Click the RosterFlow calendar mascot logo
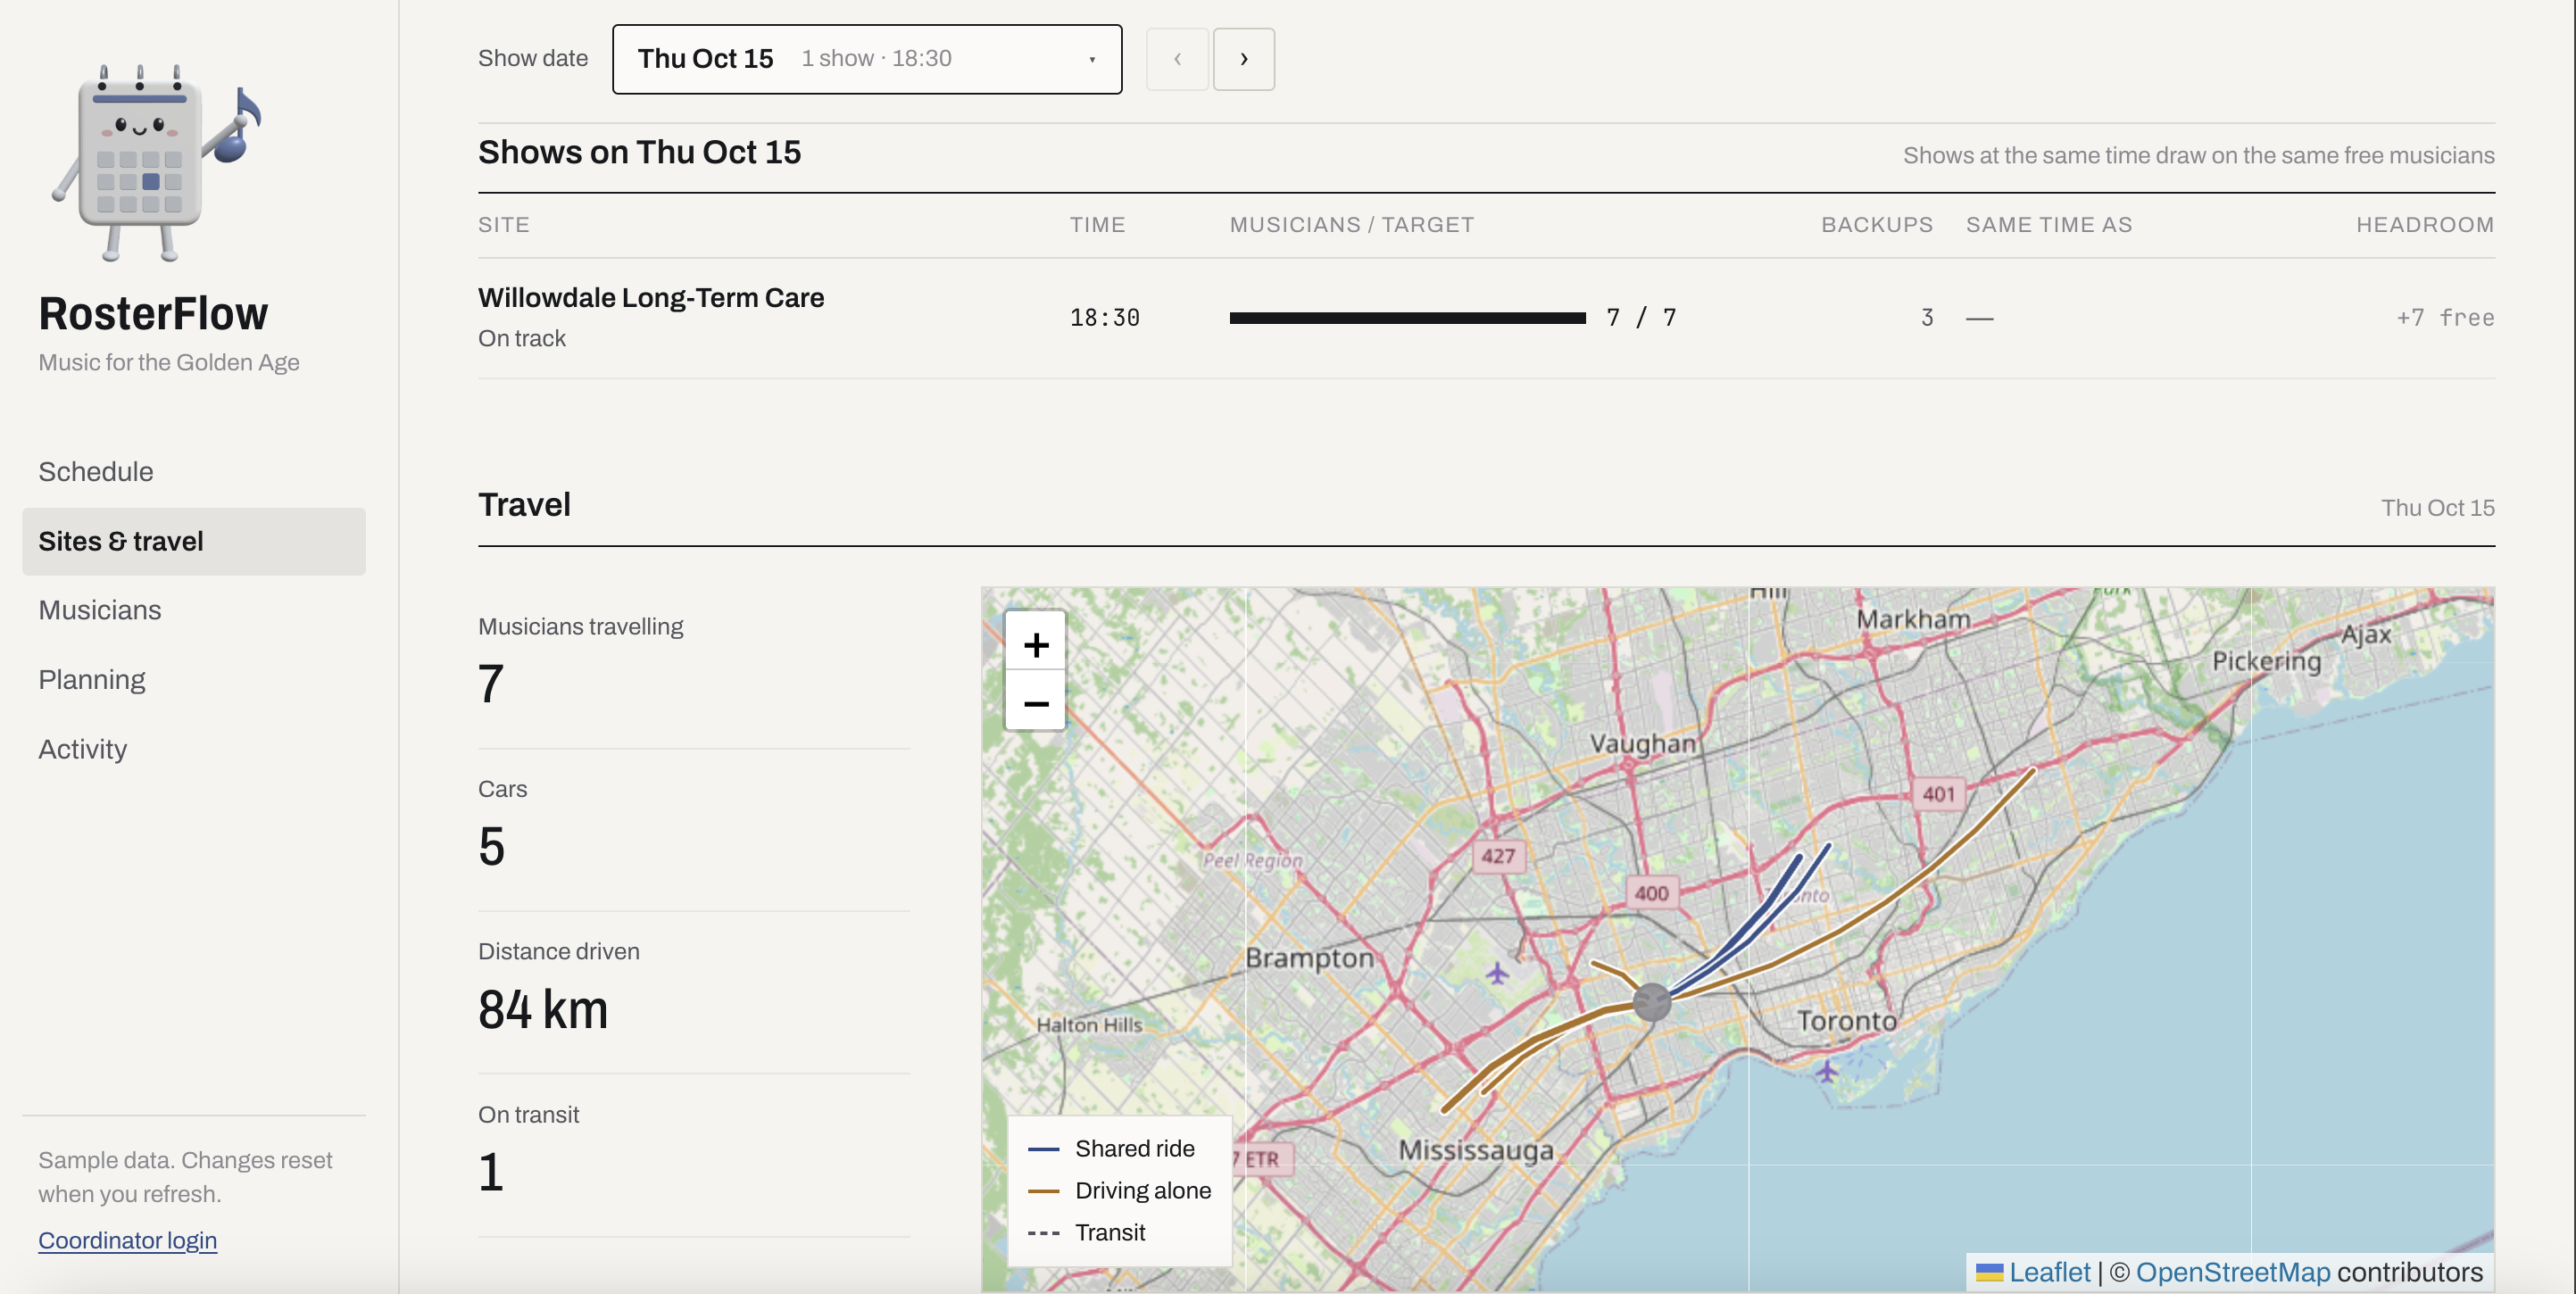The width and height of the screenshot is (2576, 1294). coord(157,162)
